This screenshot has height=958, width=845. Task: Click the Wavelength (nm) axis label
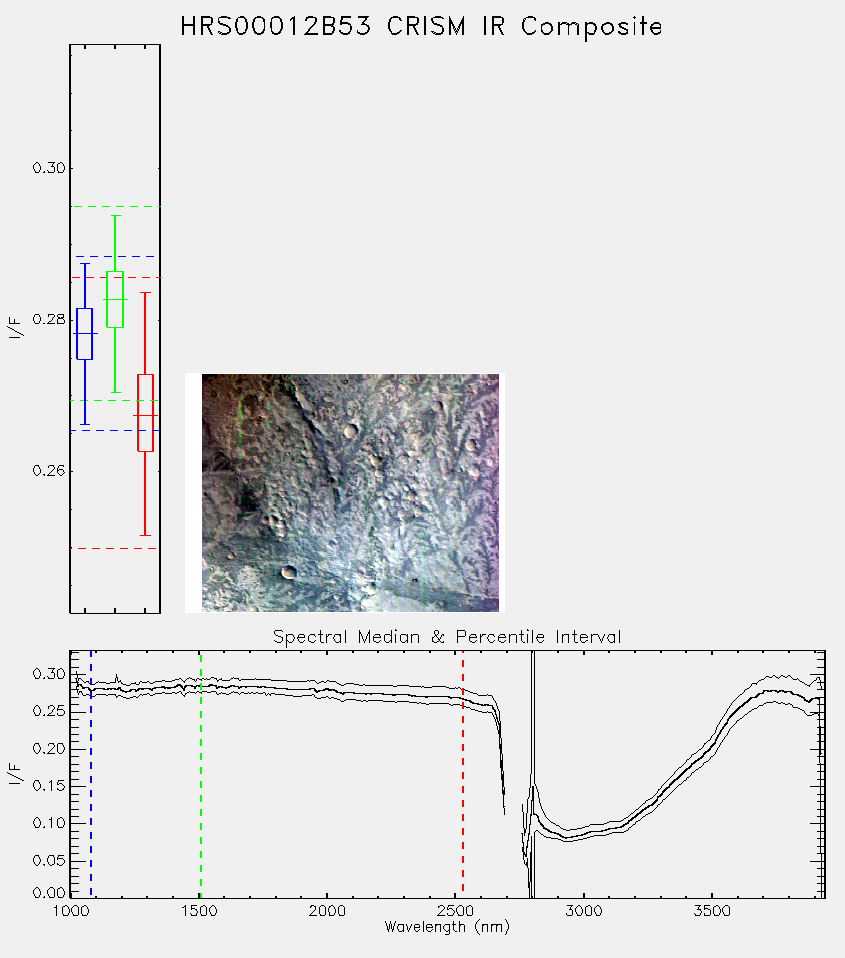447,927
